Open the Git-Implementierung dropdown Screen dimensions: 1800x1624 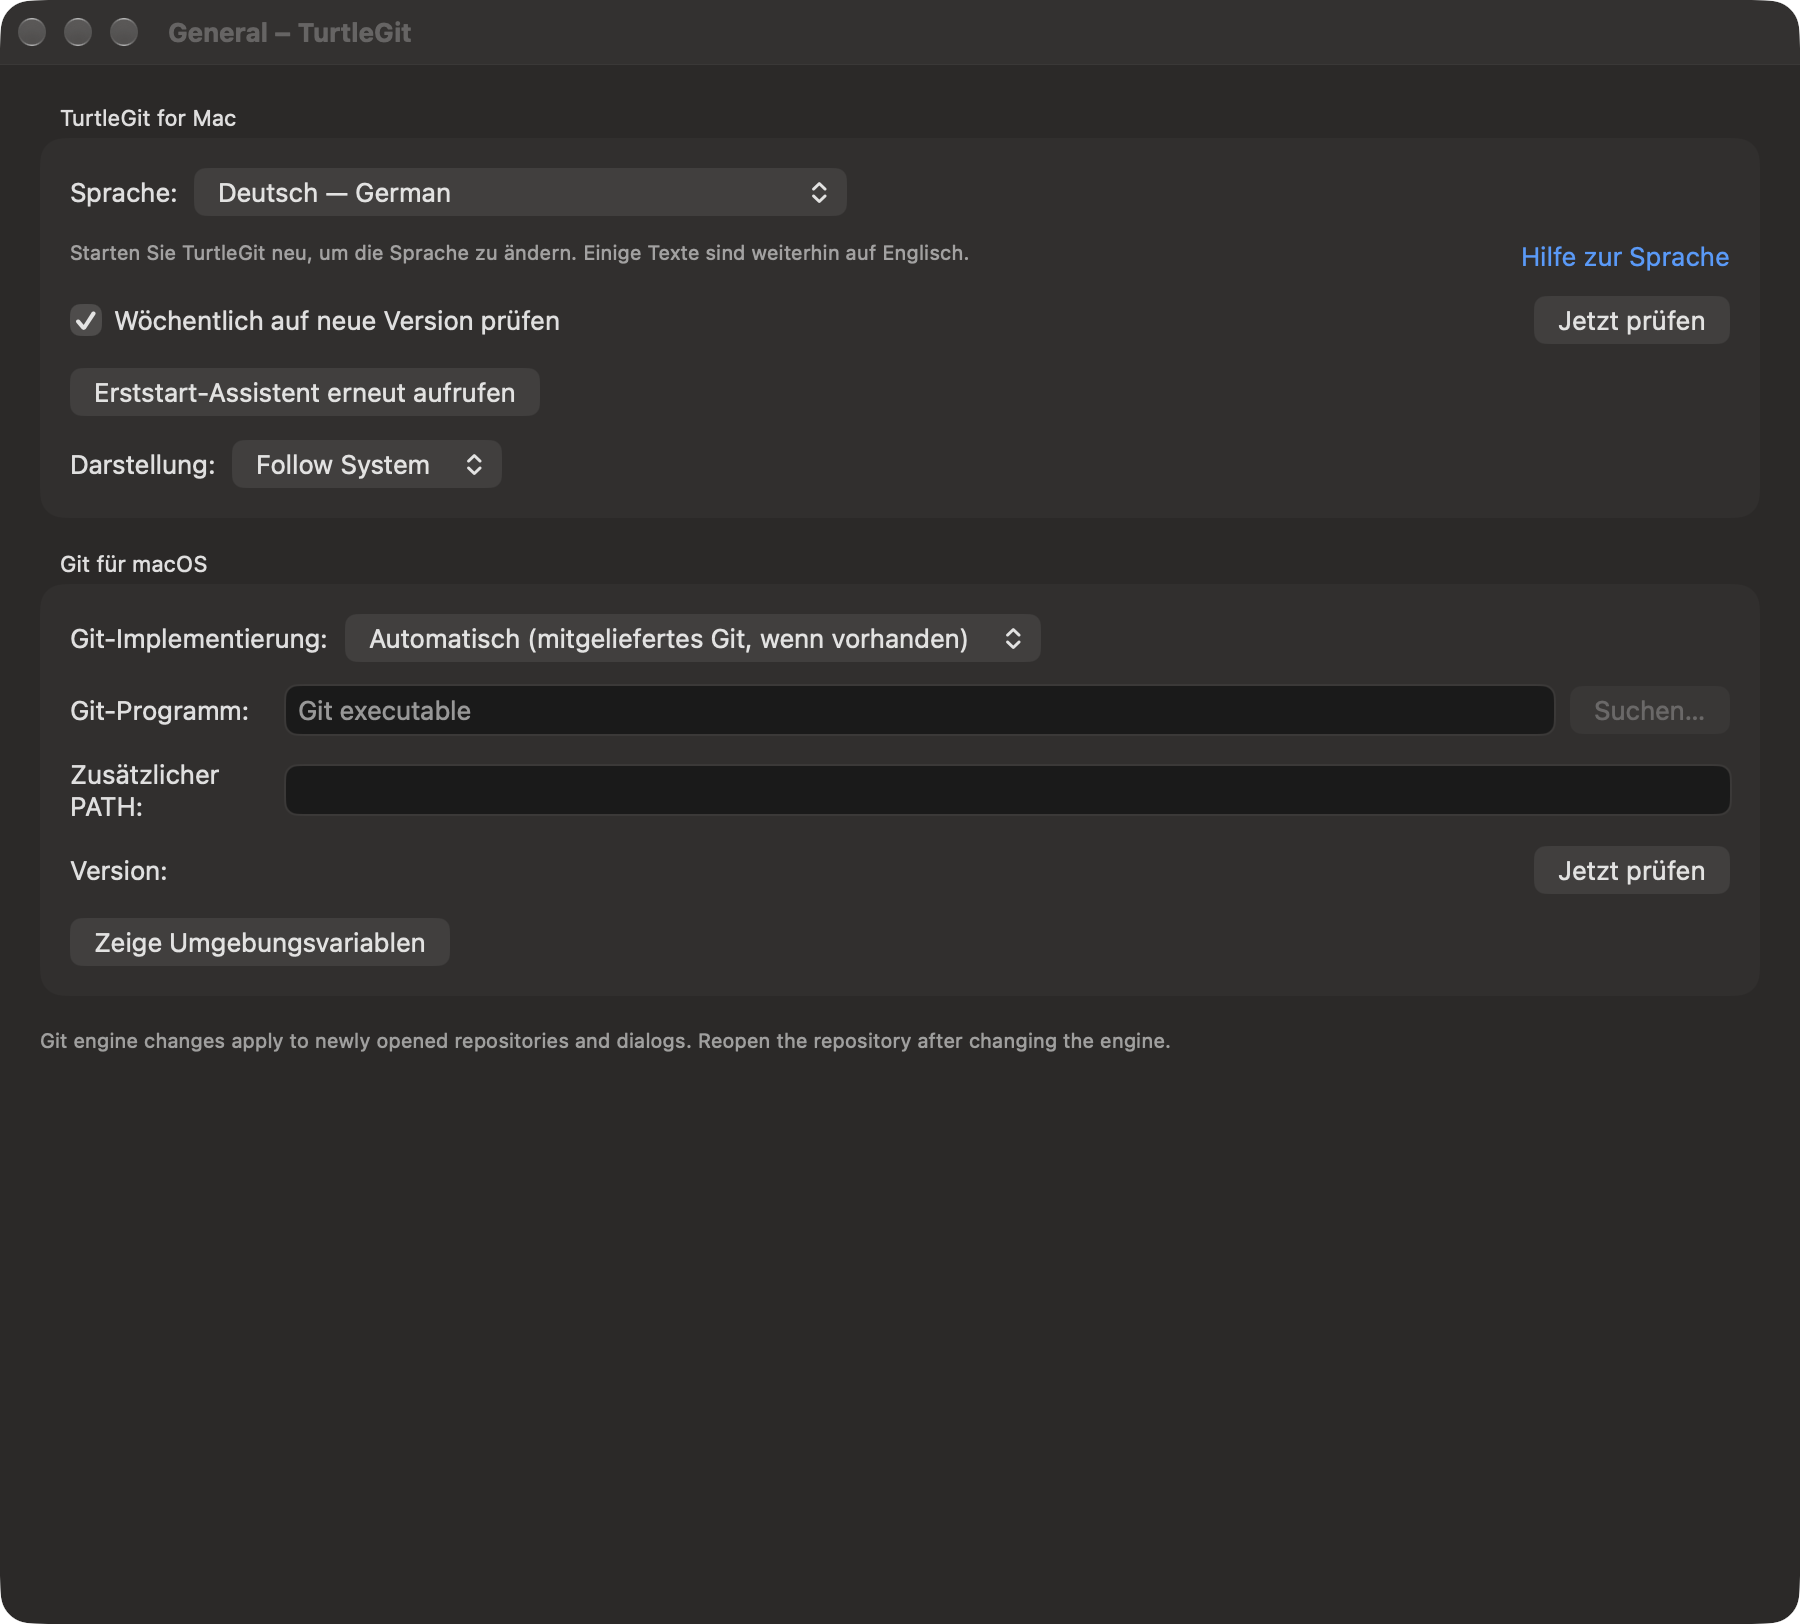tap(693, 638)
